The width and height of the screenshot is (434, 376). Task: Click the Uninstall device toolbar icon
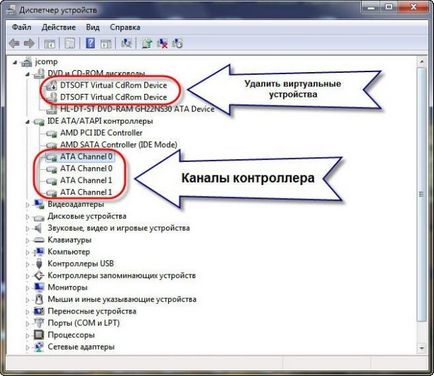[x=162, y=43]
